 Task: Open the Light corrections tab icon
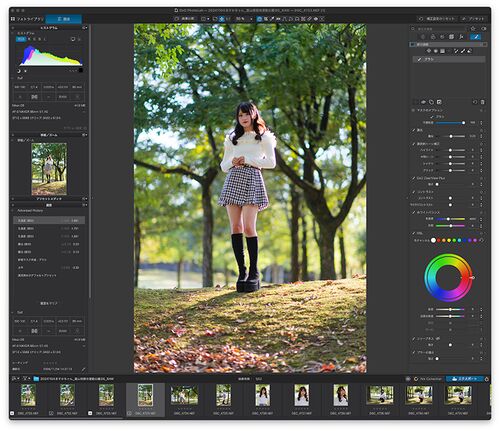coord(423,37)
